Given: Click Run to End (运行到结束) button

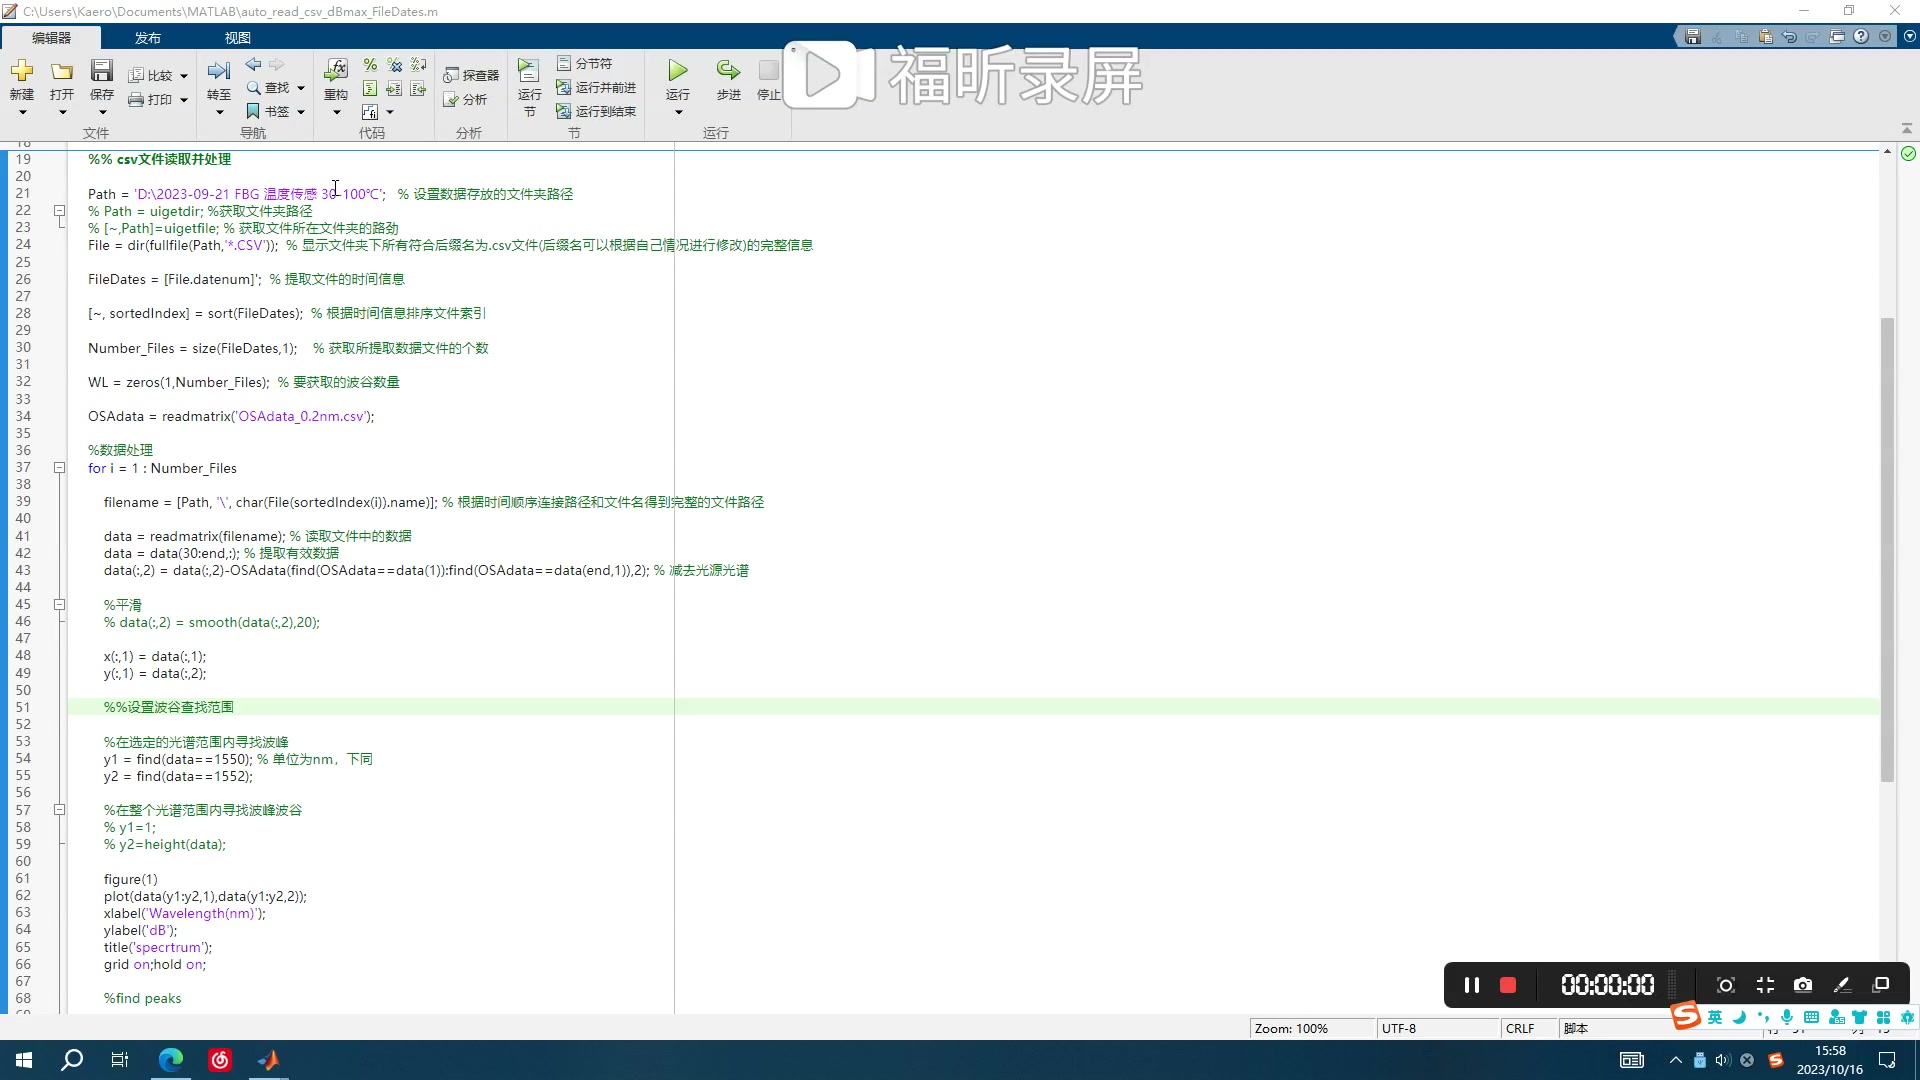Looking at the screenshot, I should tap(596, 111).
